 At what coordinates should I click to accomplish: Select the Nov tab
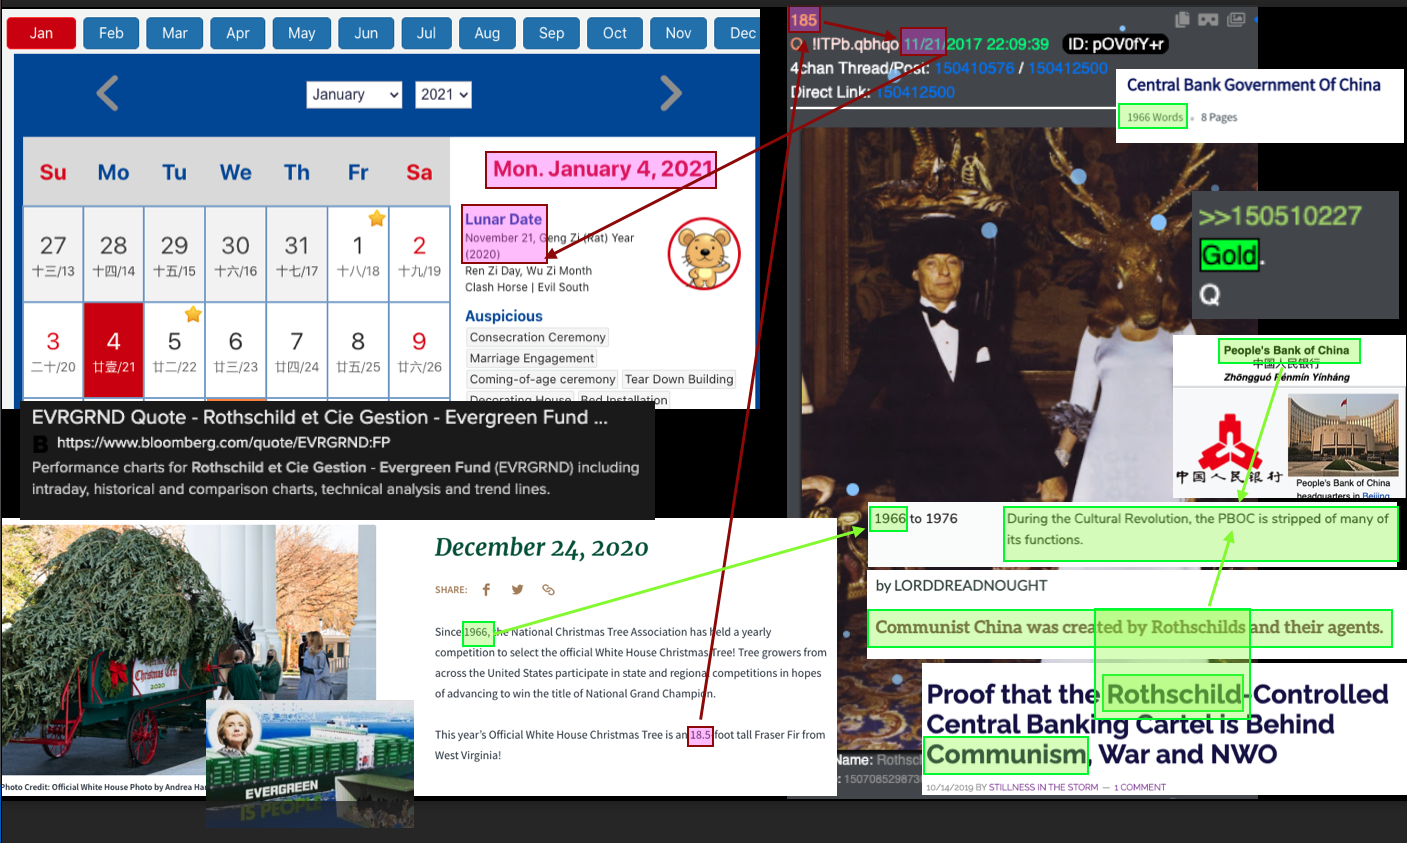click(x=678, y=33)
